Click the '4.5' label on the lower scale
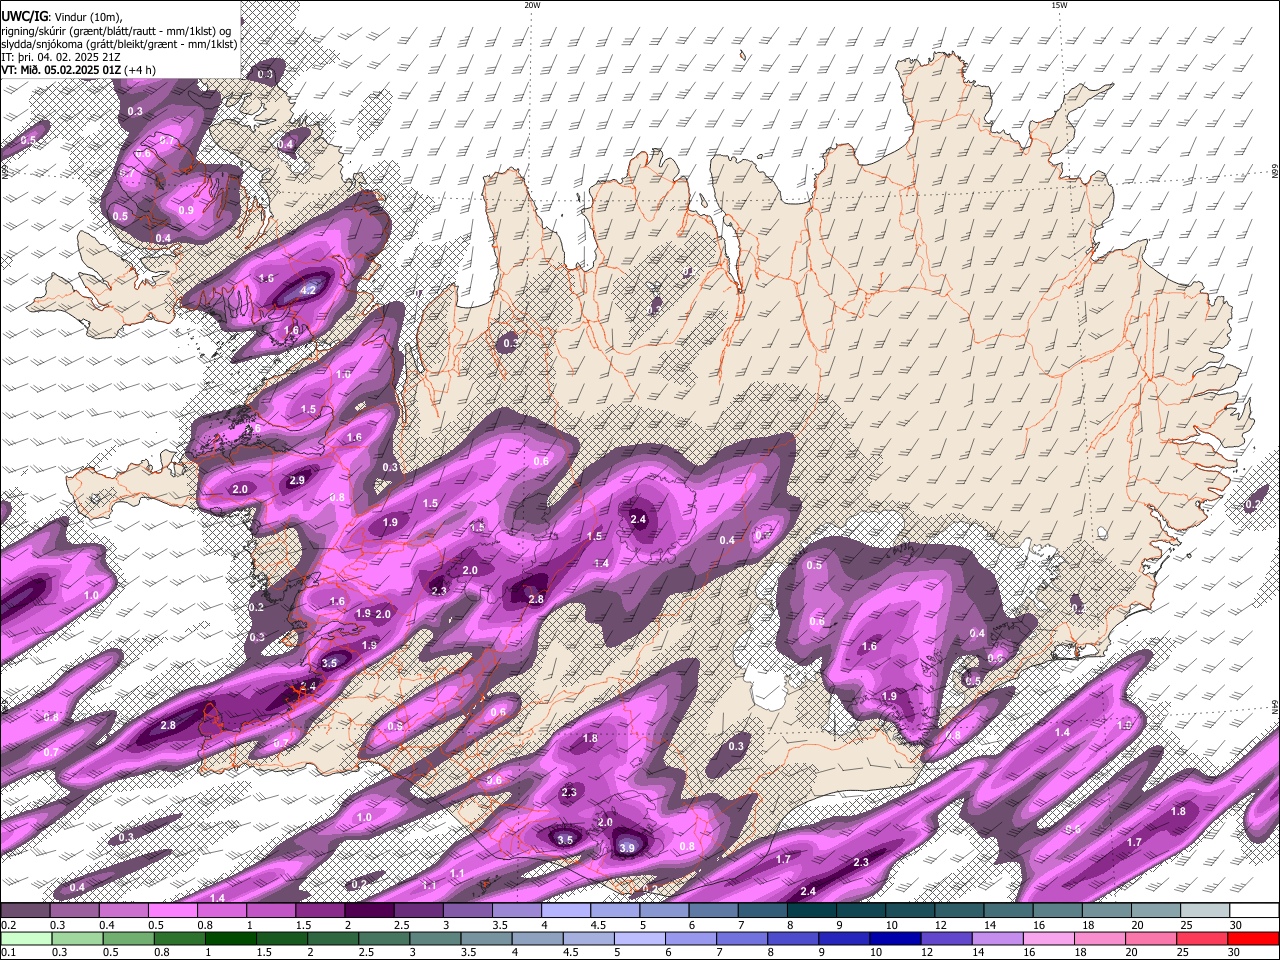This screenshot has width=1280, height=960. tap(571, 952)
